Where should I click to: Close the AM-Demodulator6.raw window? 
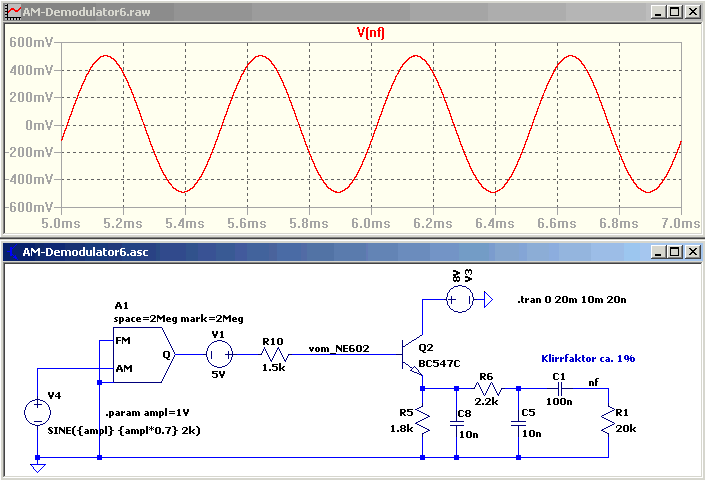point(692,12)
